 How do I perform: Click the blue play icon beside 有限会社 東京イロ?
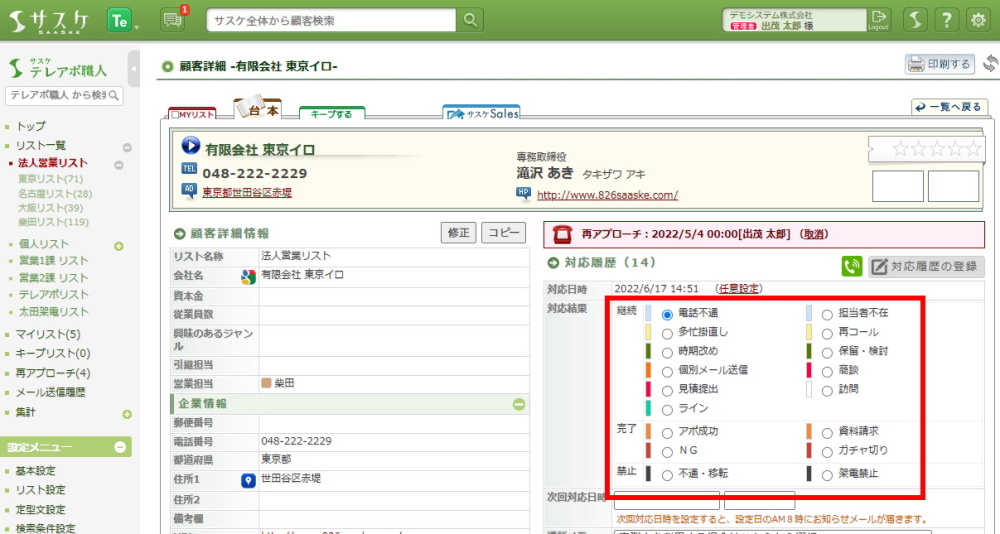[x=191, y=145]
